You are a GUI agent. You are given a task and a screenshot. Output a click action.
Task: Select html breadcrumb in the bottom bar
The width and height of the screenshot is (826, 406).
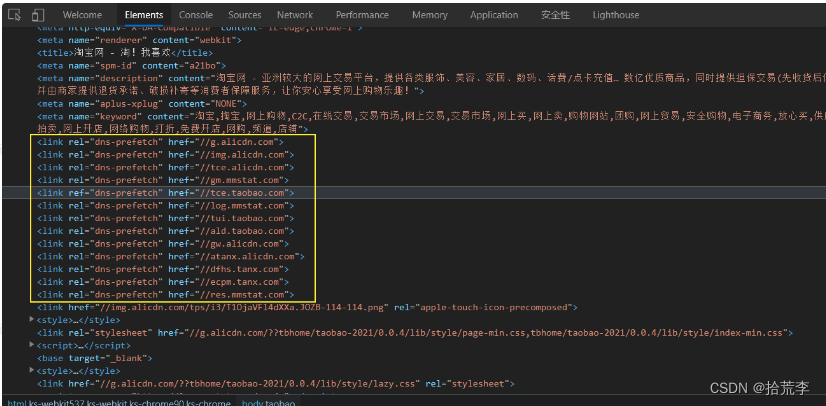120,403
